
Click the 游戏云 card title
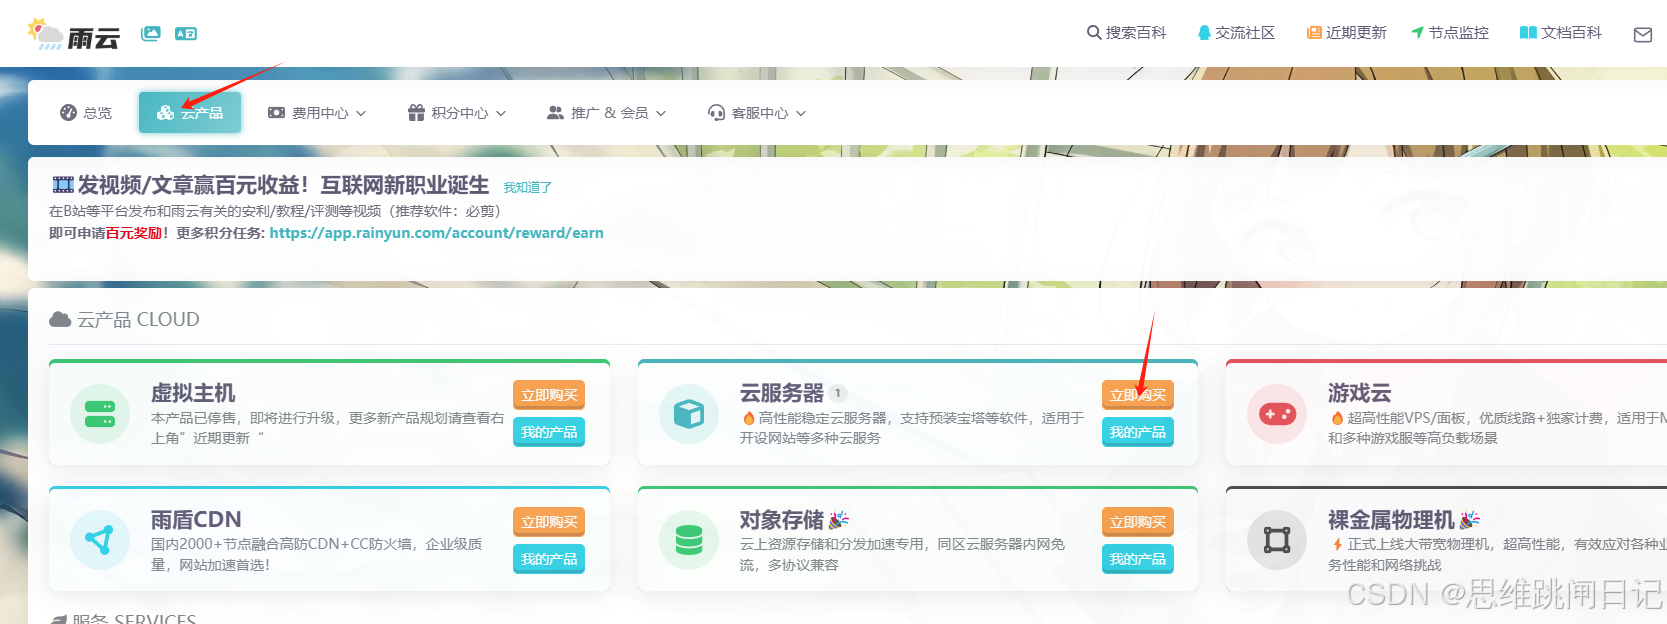[1359, 393]
